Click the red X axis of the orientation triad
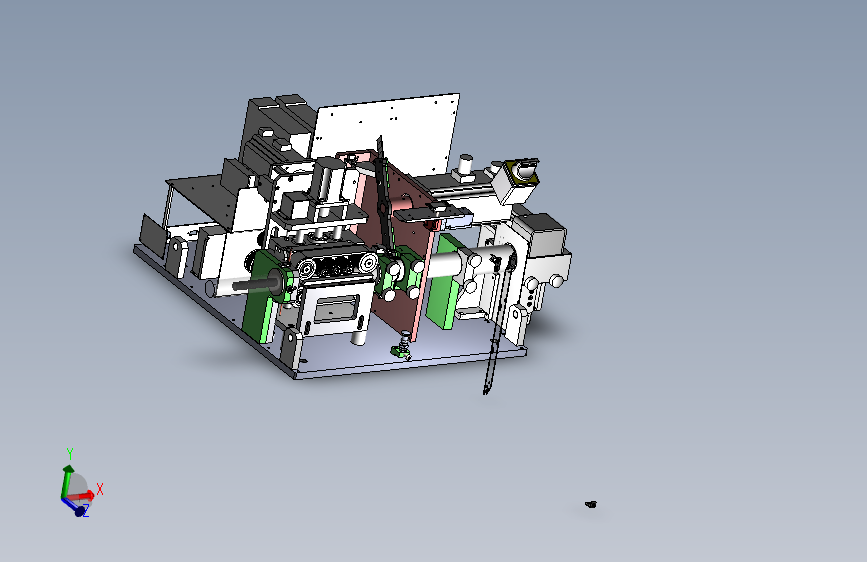 tap(82, 496)
